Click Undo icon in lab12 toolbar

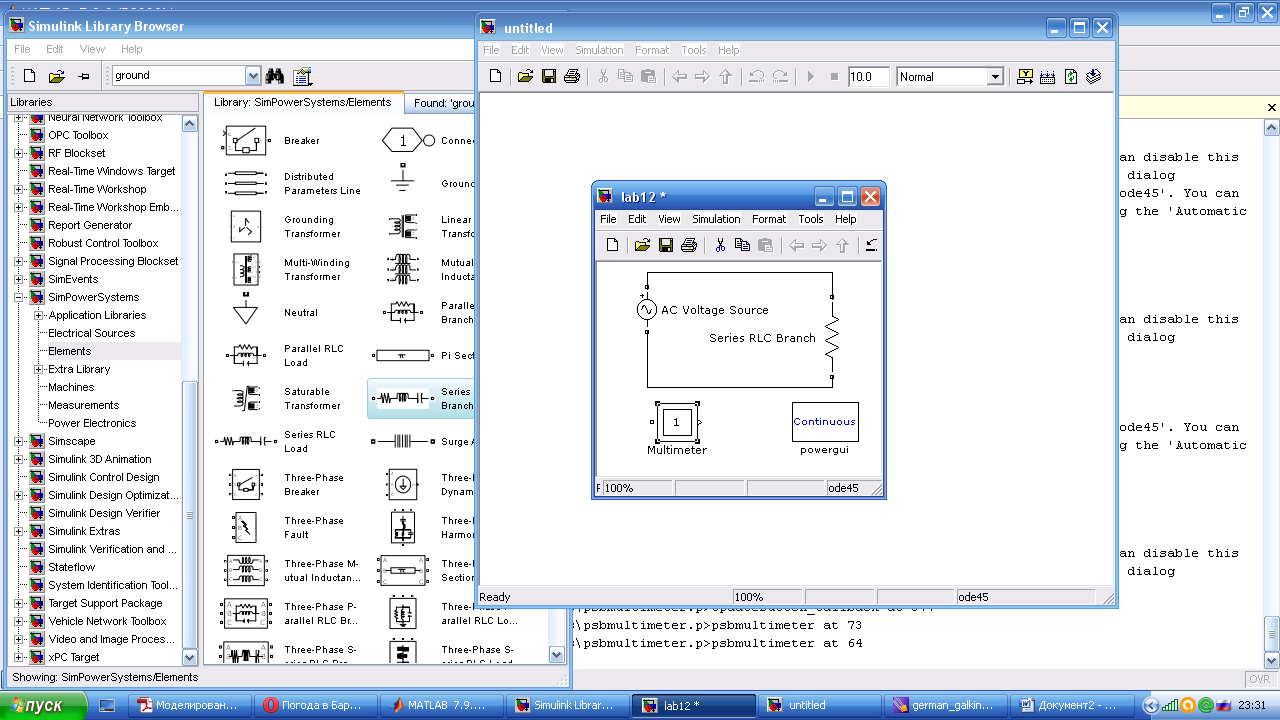pos(872,245)
